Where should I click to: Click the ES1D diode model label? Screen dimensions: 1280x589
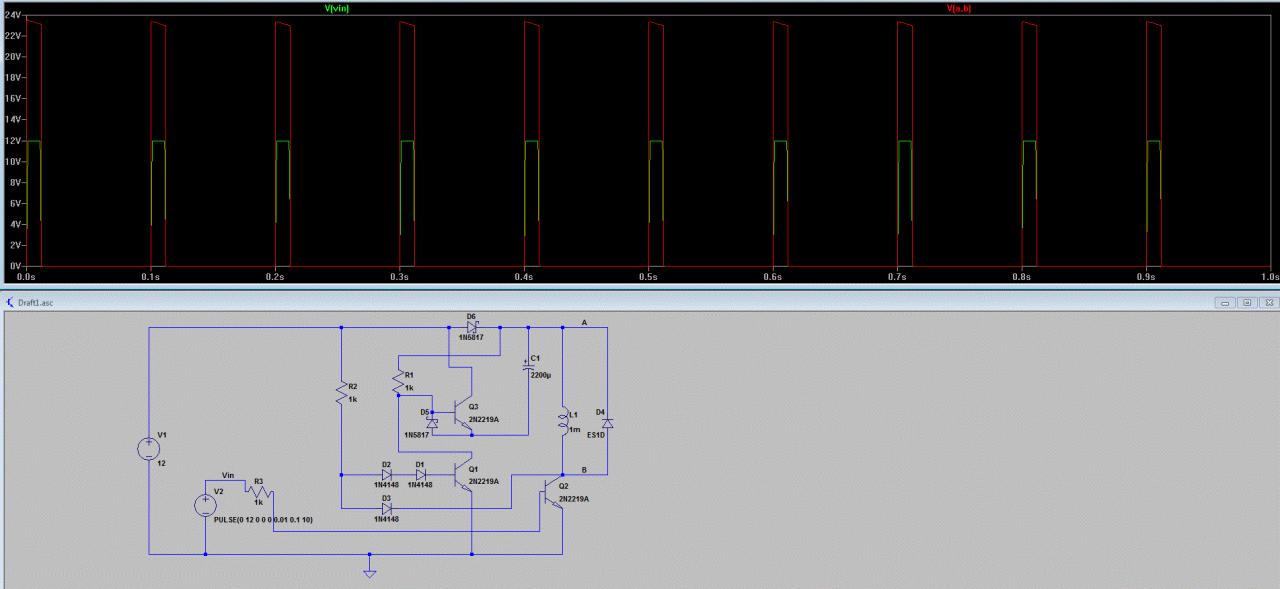596,437
